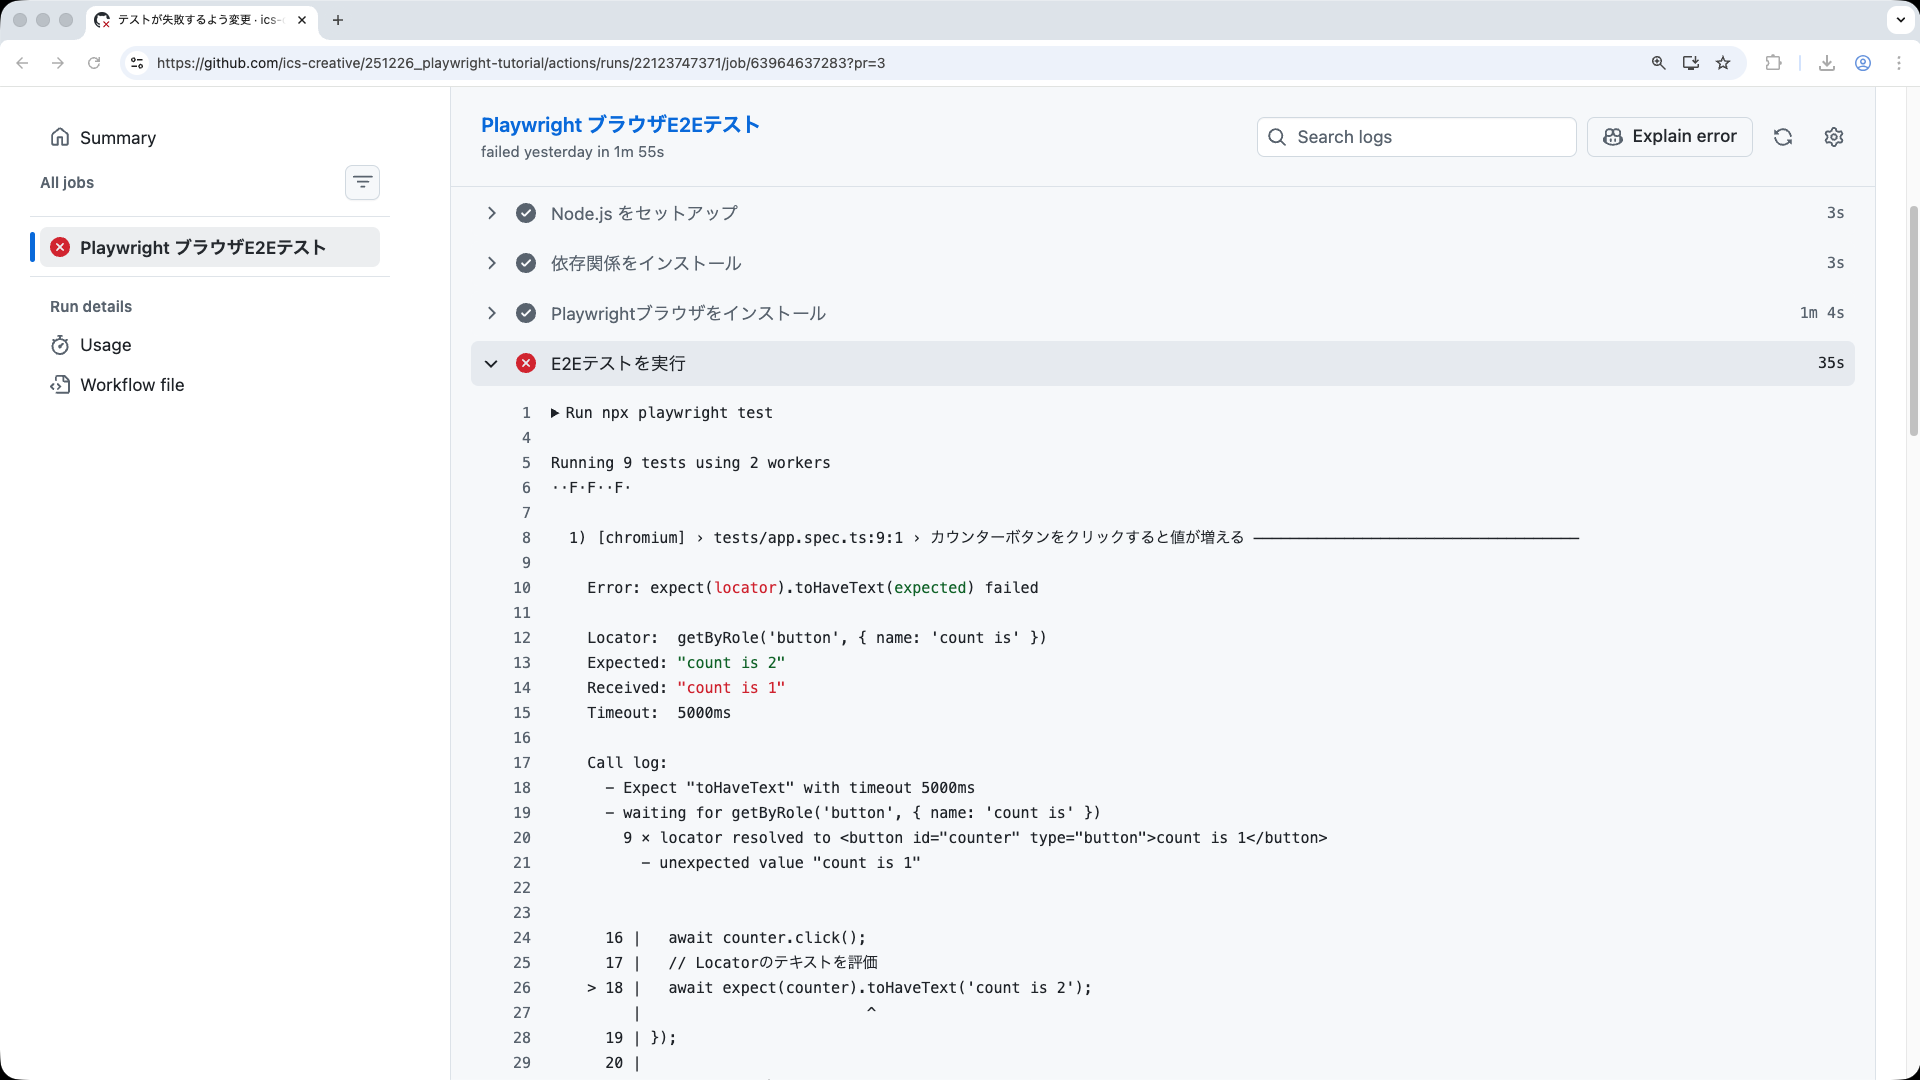Click the Explain error Copilot icon

tap(1612, 137)
